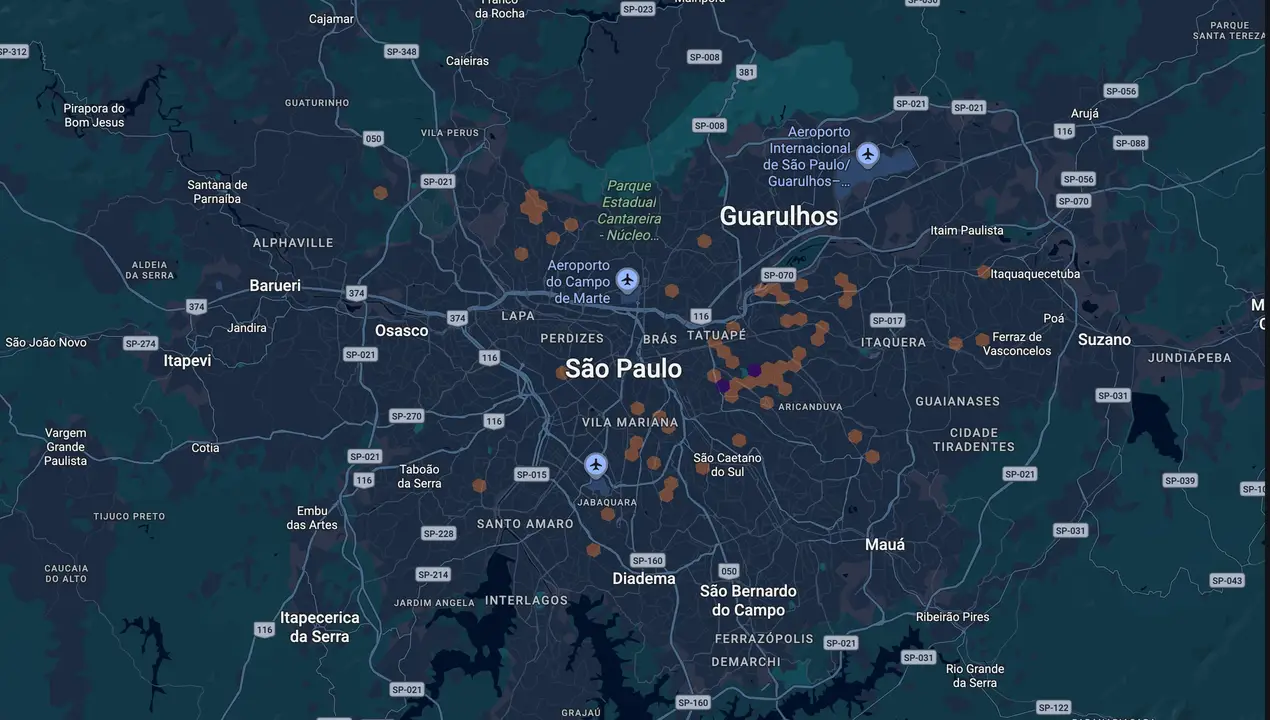Click the SP-039 road shield
The height and width of the screenshot is (720, 1270).
tap(1180, 480)
